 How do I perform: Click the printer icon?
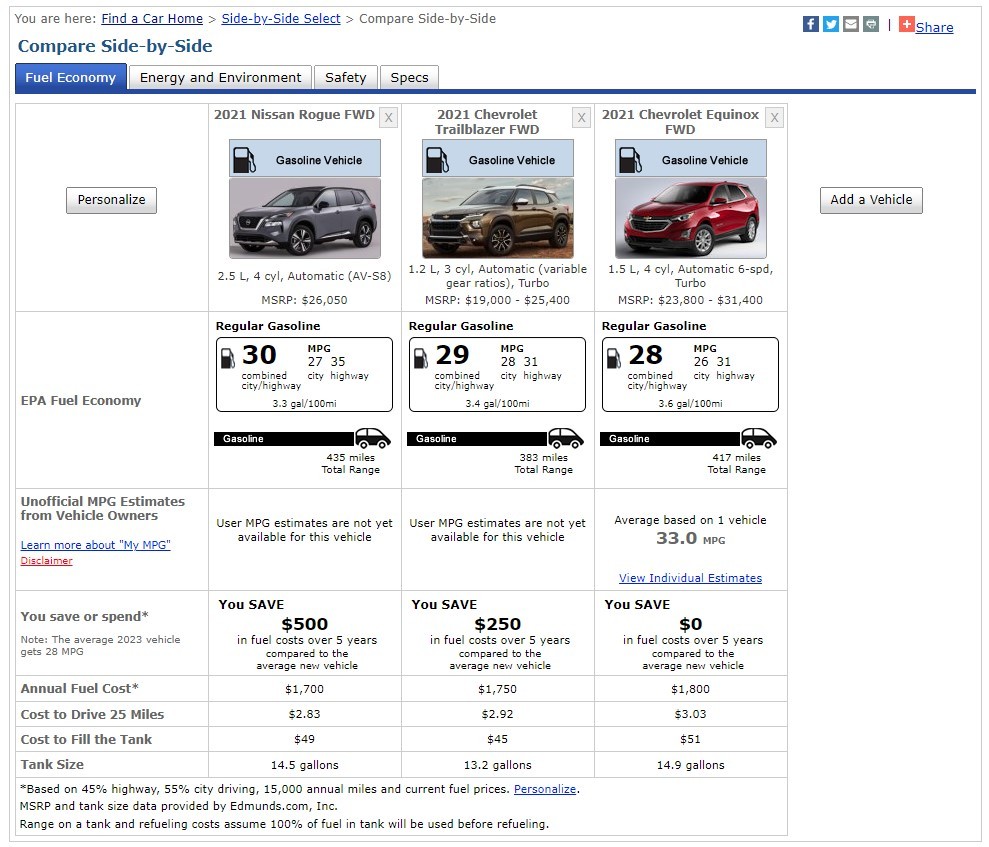871,25
